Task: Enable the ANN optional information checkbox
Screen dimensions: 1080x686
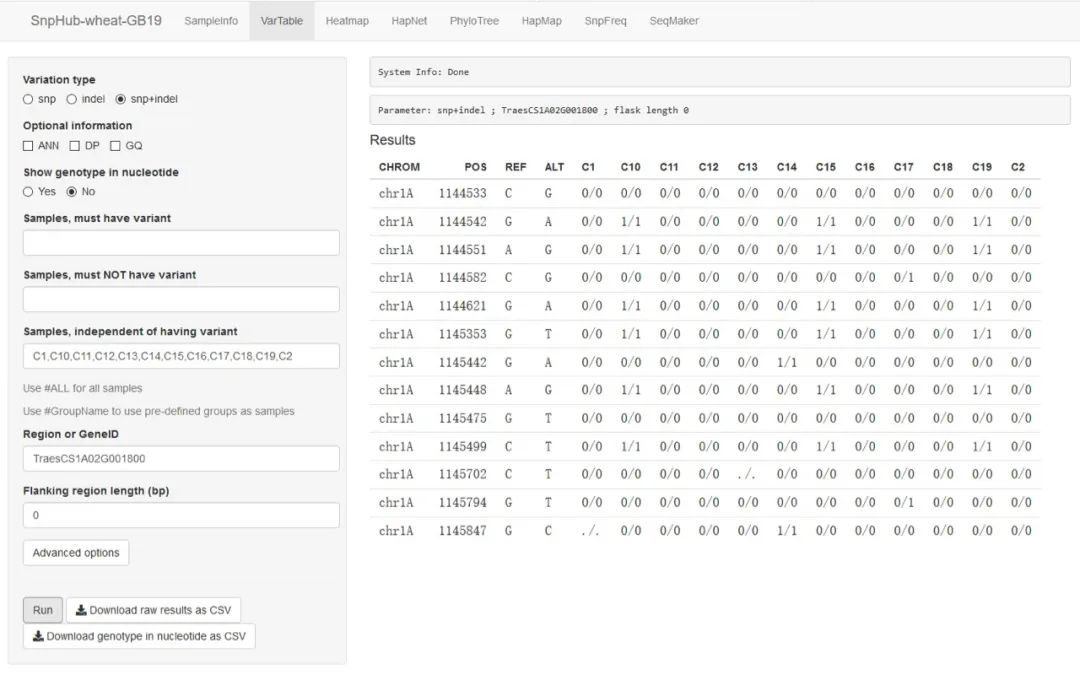Action: 28,146
